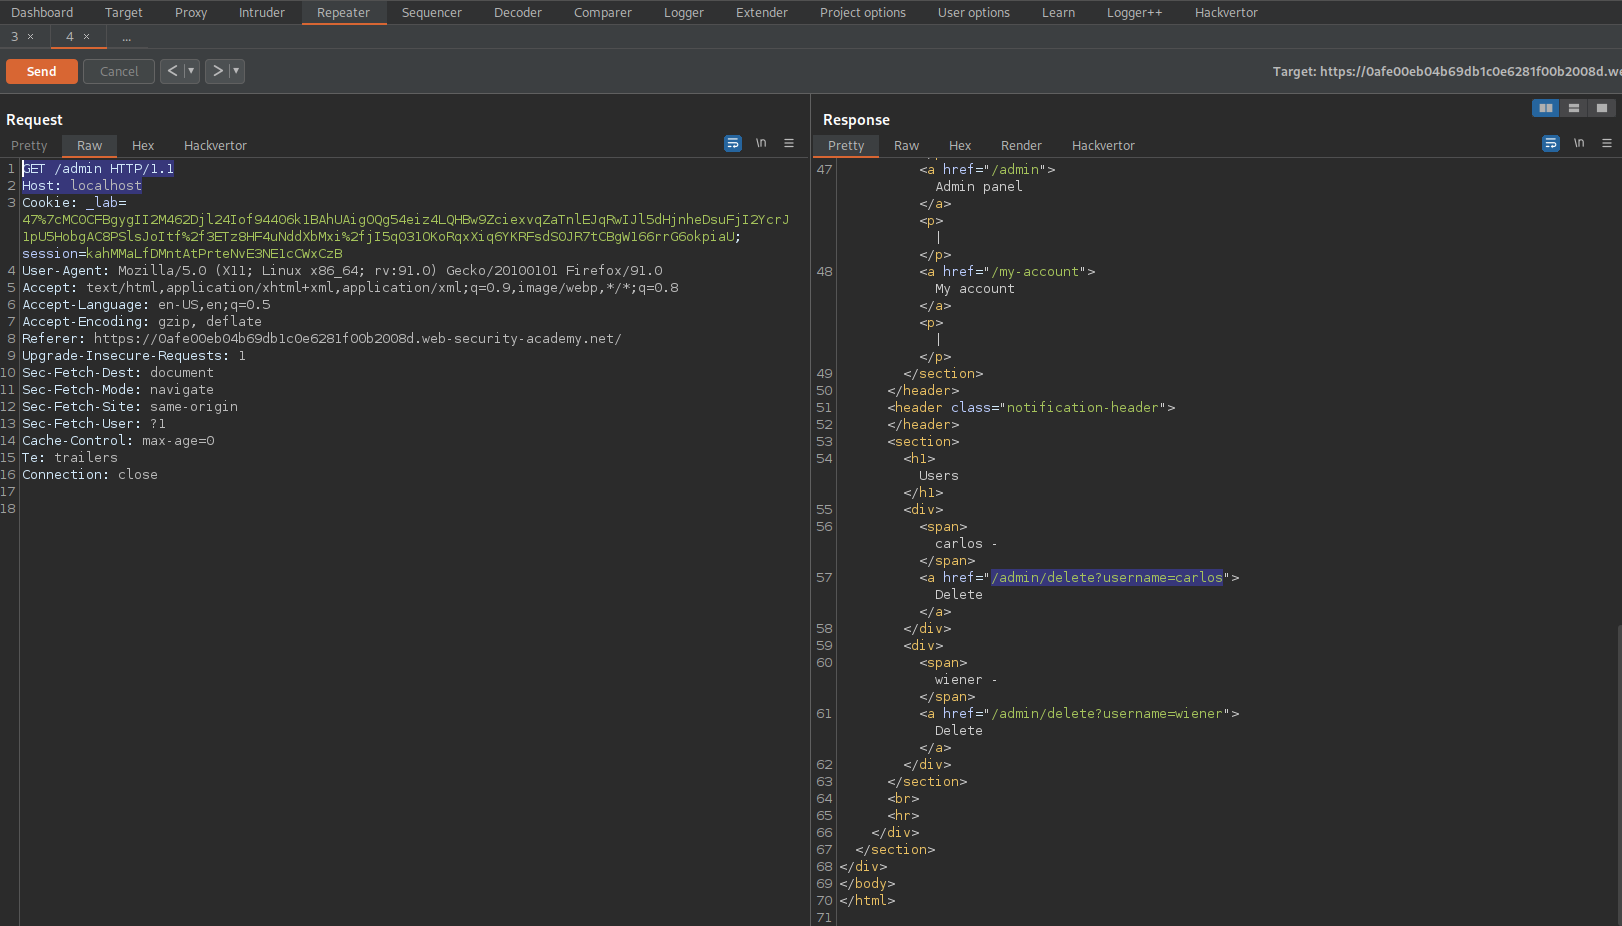Screen dimensions: 1622x926
Task: Click the "notification-header" class text
Action: 1083,408
